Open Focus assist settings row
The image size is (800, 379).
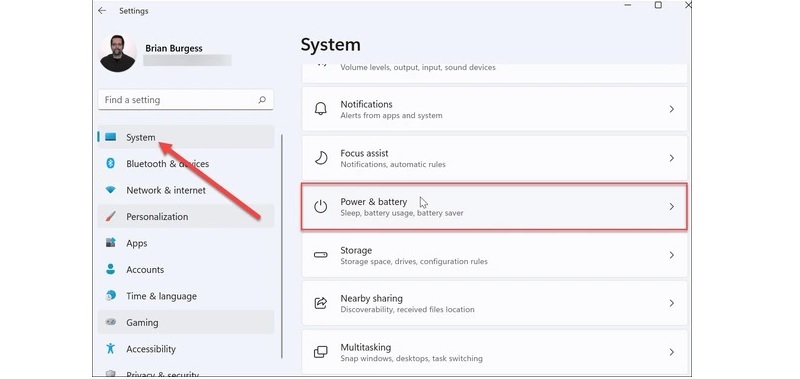(x=494, y=158)
